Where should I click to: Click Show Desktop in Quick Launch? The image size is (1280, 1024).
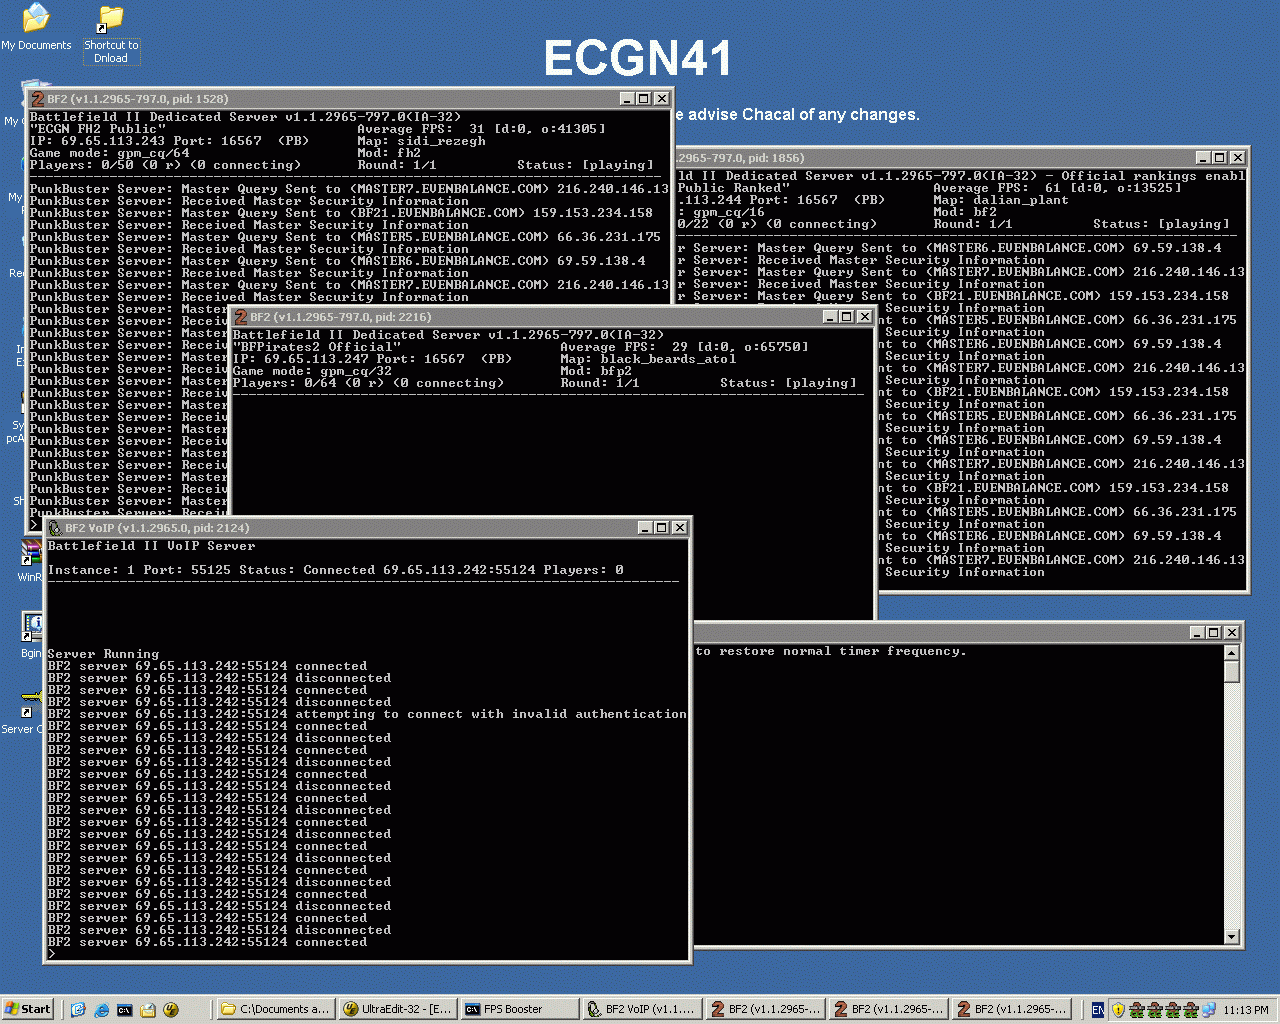click(78, 1010)
